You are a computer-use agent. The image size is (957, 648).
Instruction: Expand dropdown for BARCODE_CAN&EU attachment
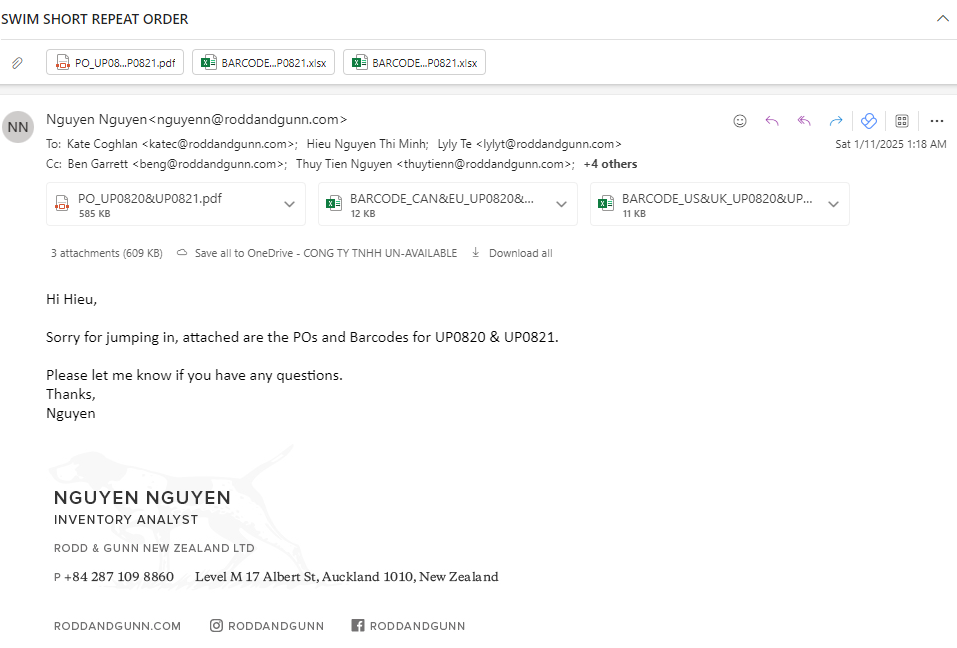pos(562,204)
